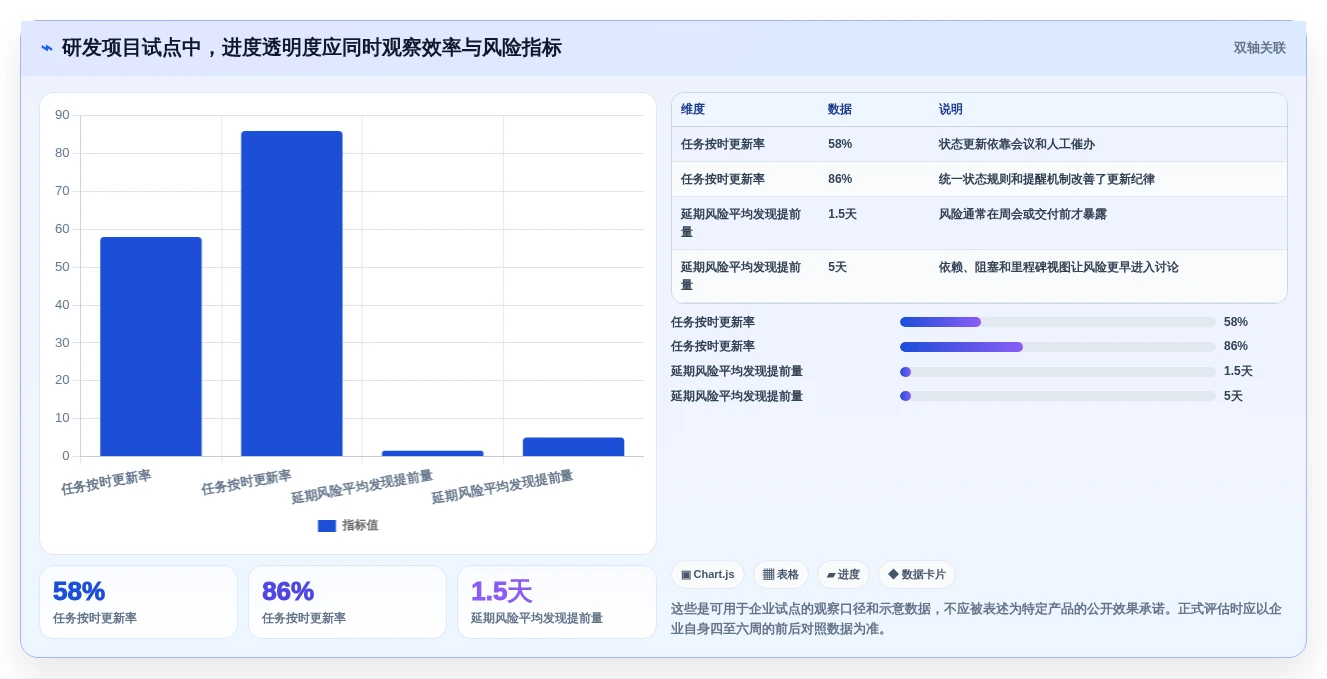Viewport: 1327px width, 679px height.
Task: Click the lightning icon beside the title
Action: click(x=47, y=48)
